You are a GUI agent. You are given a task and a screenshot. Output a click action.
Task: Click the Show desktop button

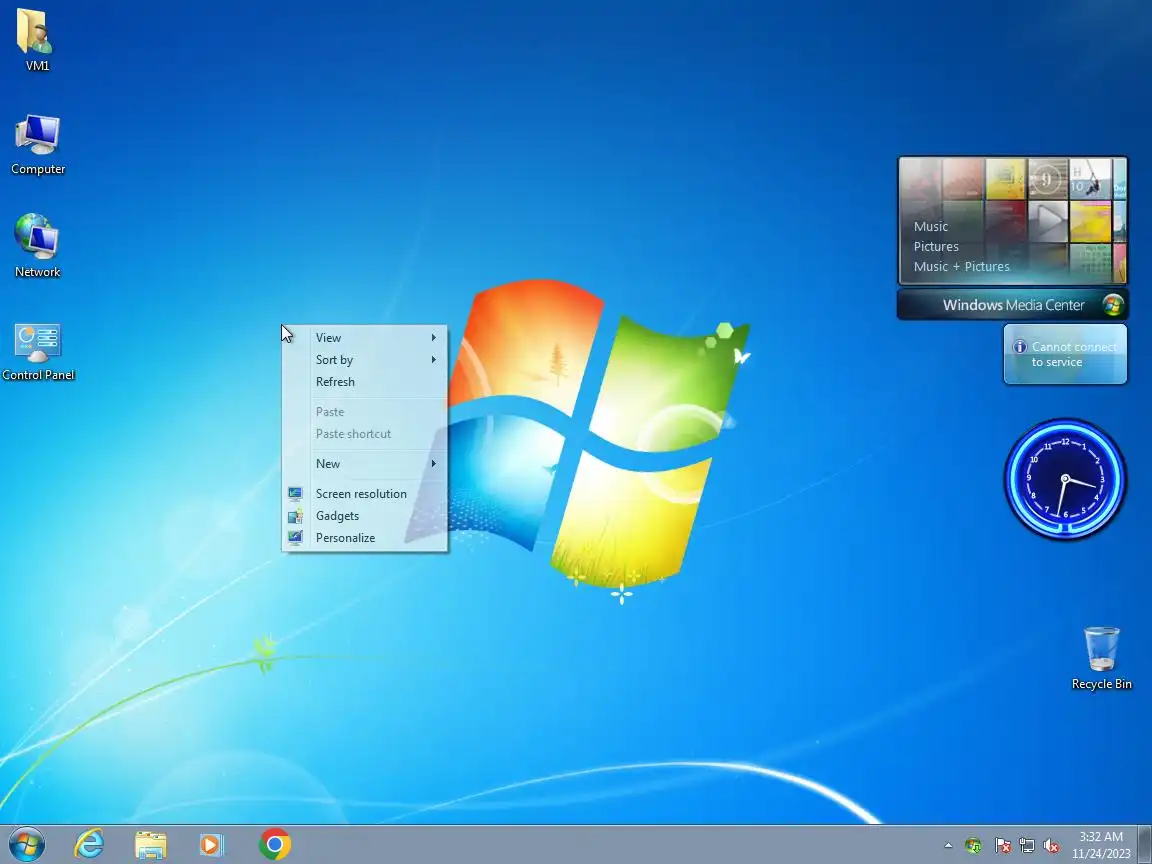point(1145,845)
